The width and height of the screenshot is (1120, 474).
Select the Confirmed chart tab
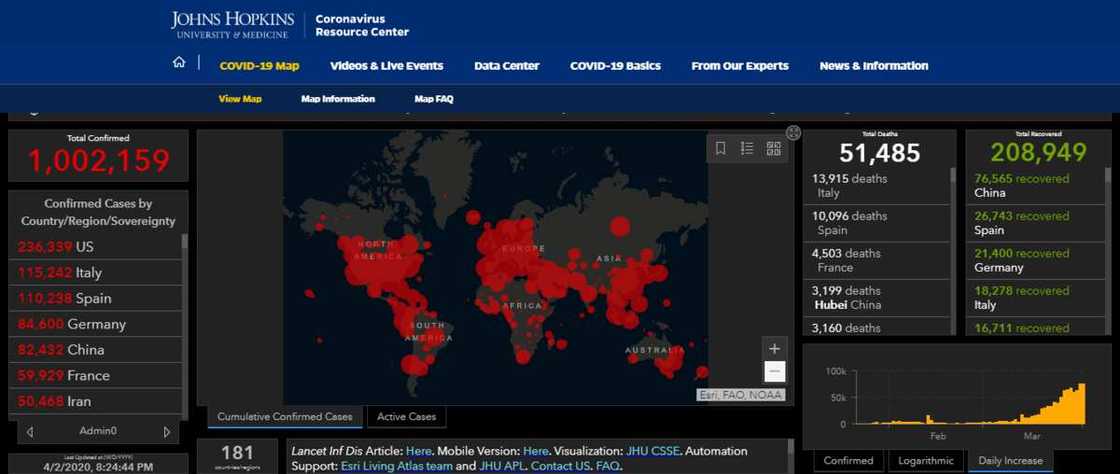848,461
